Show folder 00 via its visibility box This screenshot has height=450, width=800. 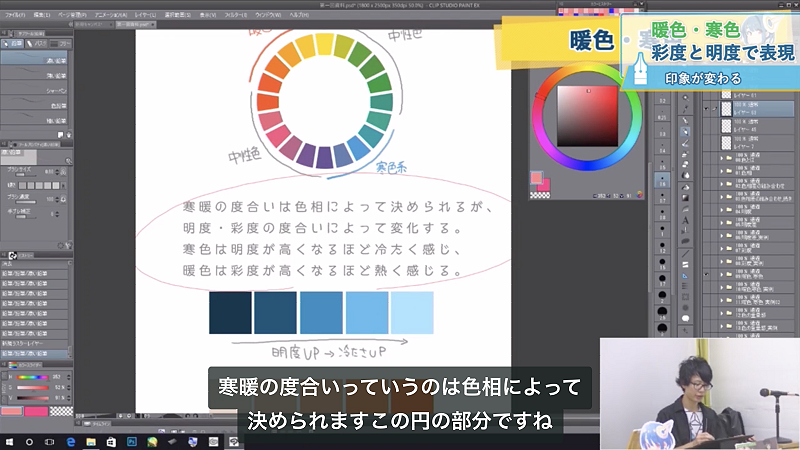pos(706,158)
